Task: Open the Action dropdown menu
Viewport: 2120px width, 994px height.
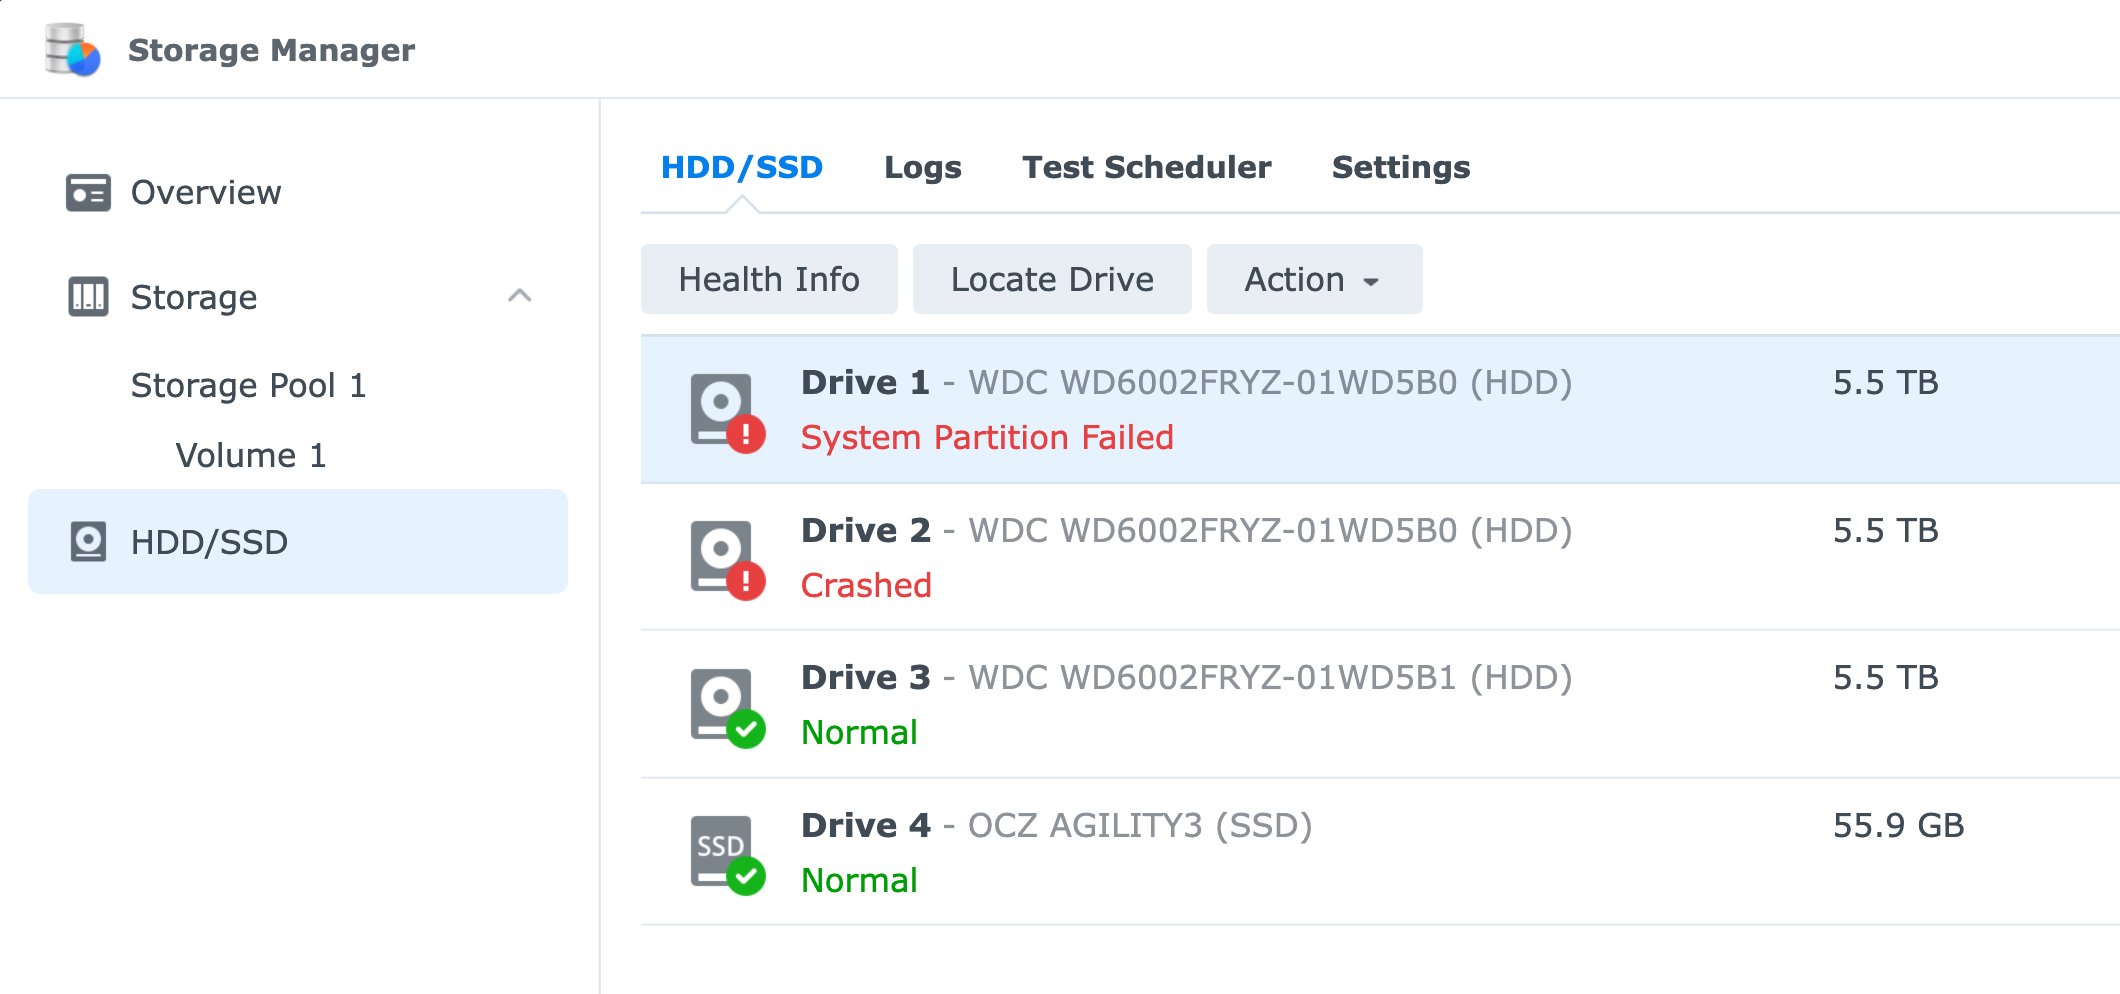Action: (x=1312, y=279)
